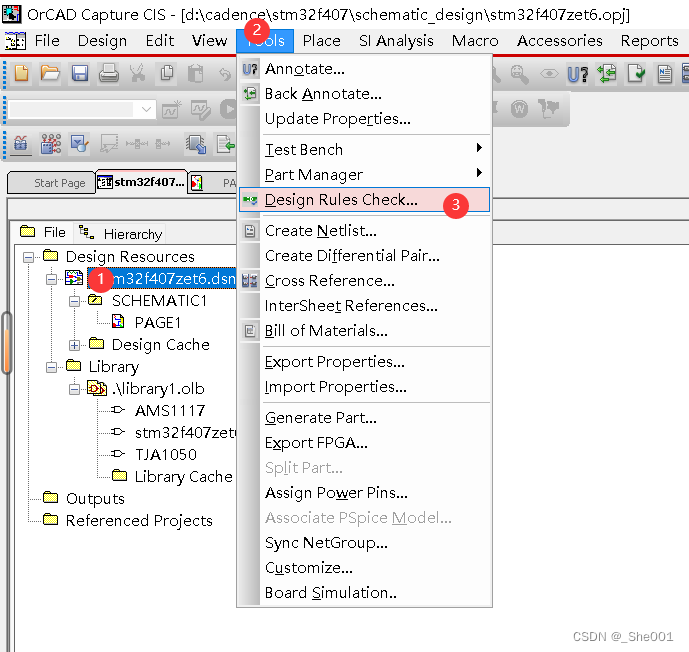Collapse the Library folder node
The width and height of the screenshot is (689, 652).
(x=51, y=367)
